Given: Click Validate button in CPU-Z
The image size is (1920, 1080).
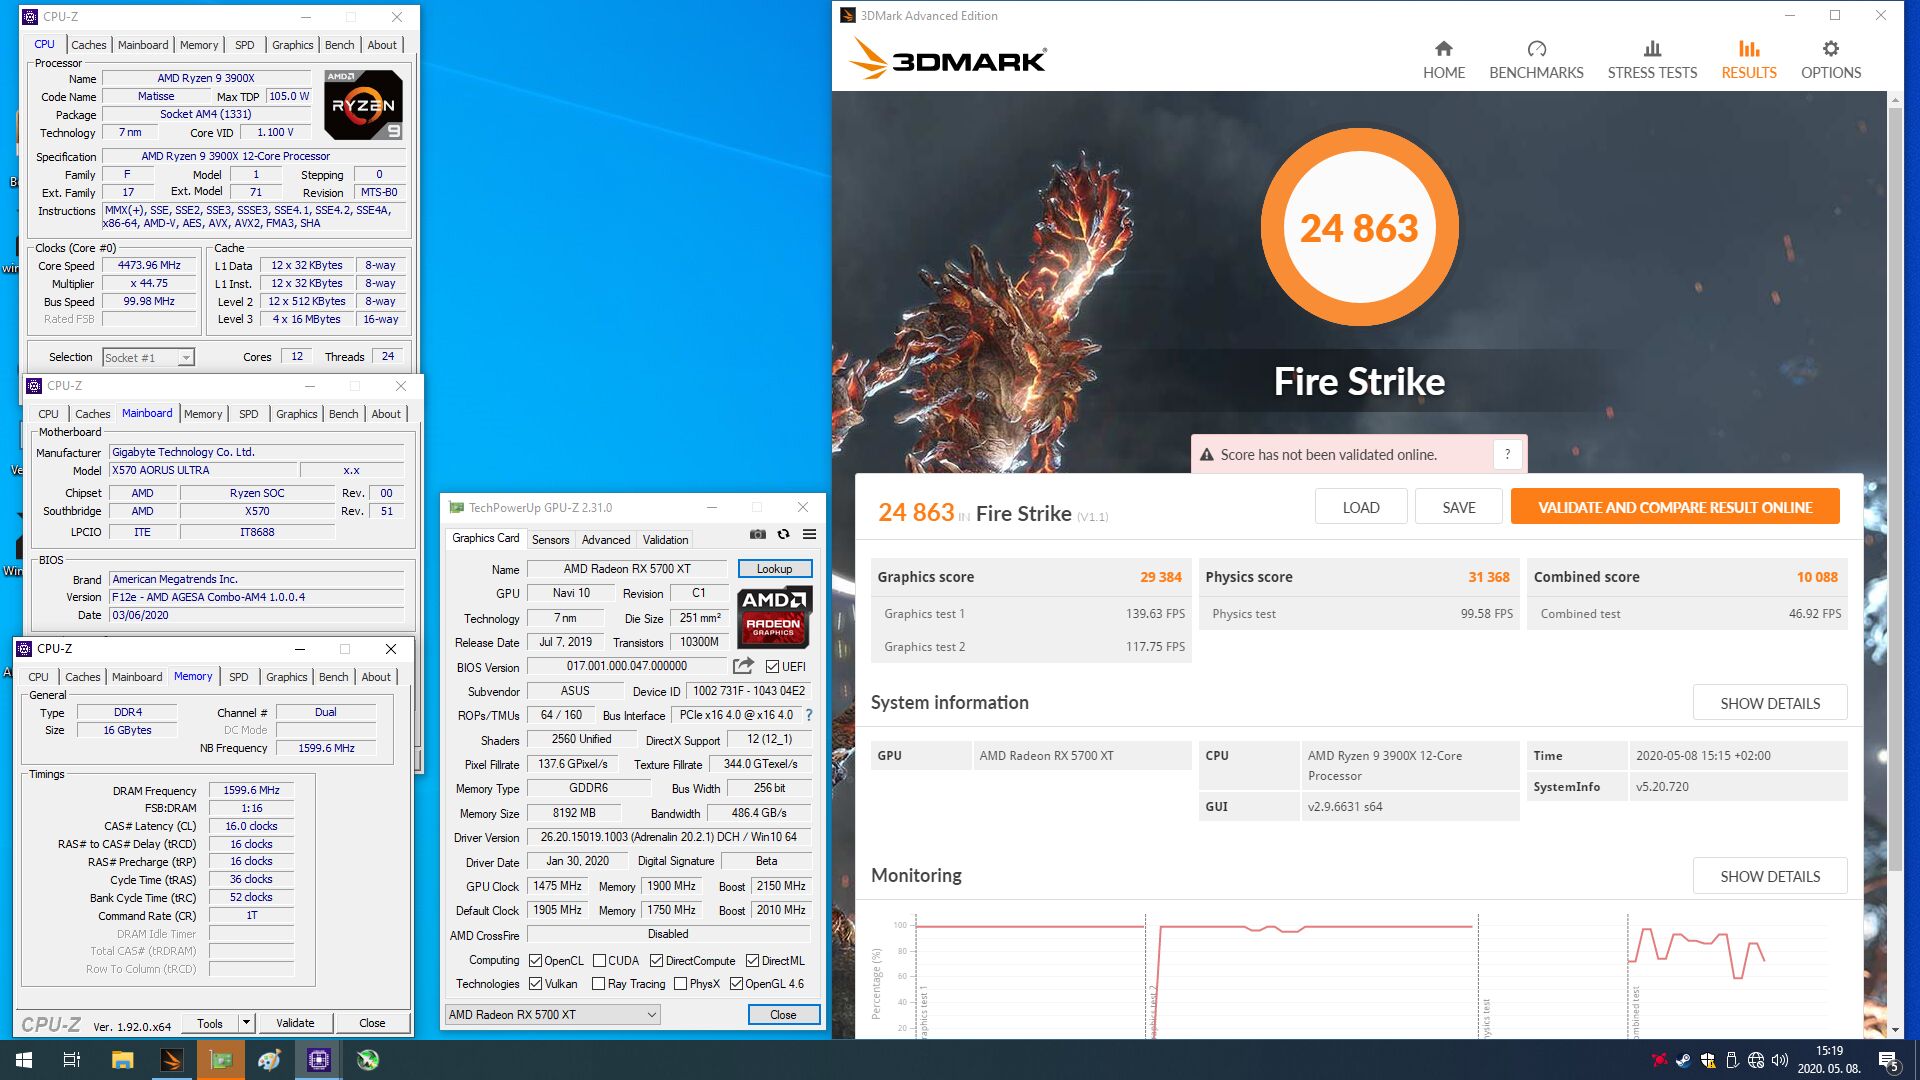Looking at the screenshot, I should point(295,1023).
